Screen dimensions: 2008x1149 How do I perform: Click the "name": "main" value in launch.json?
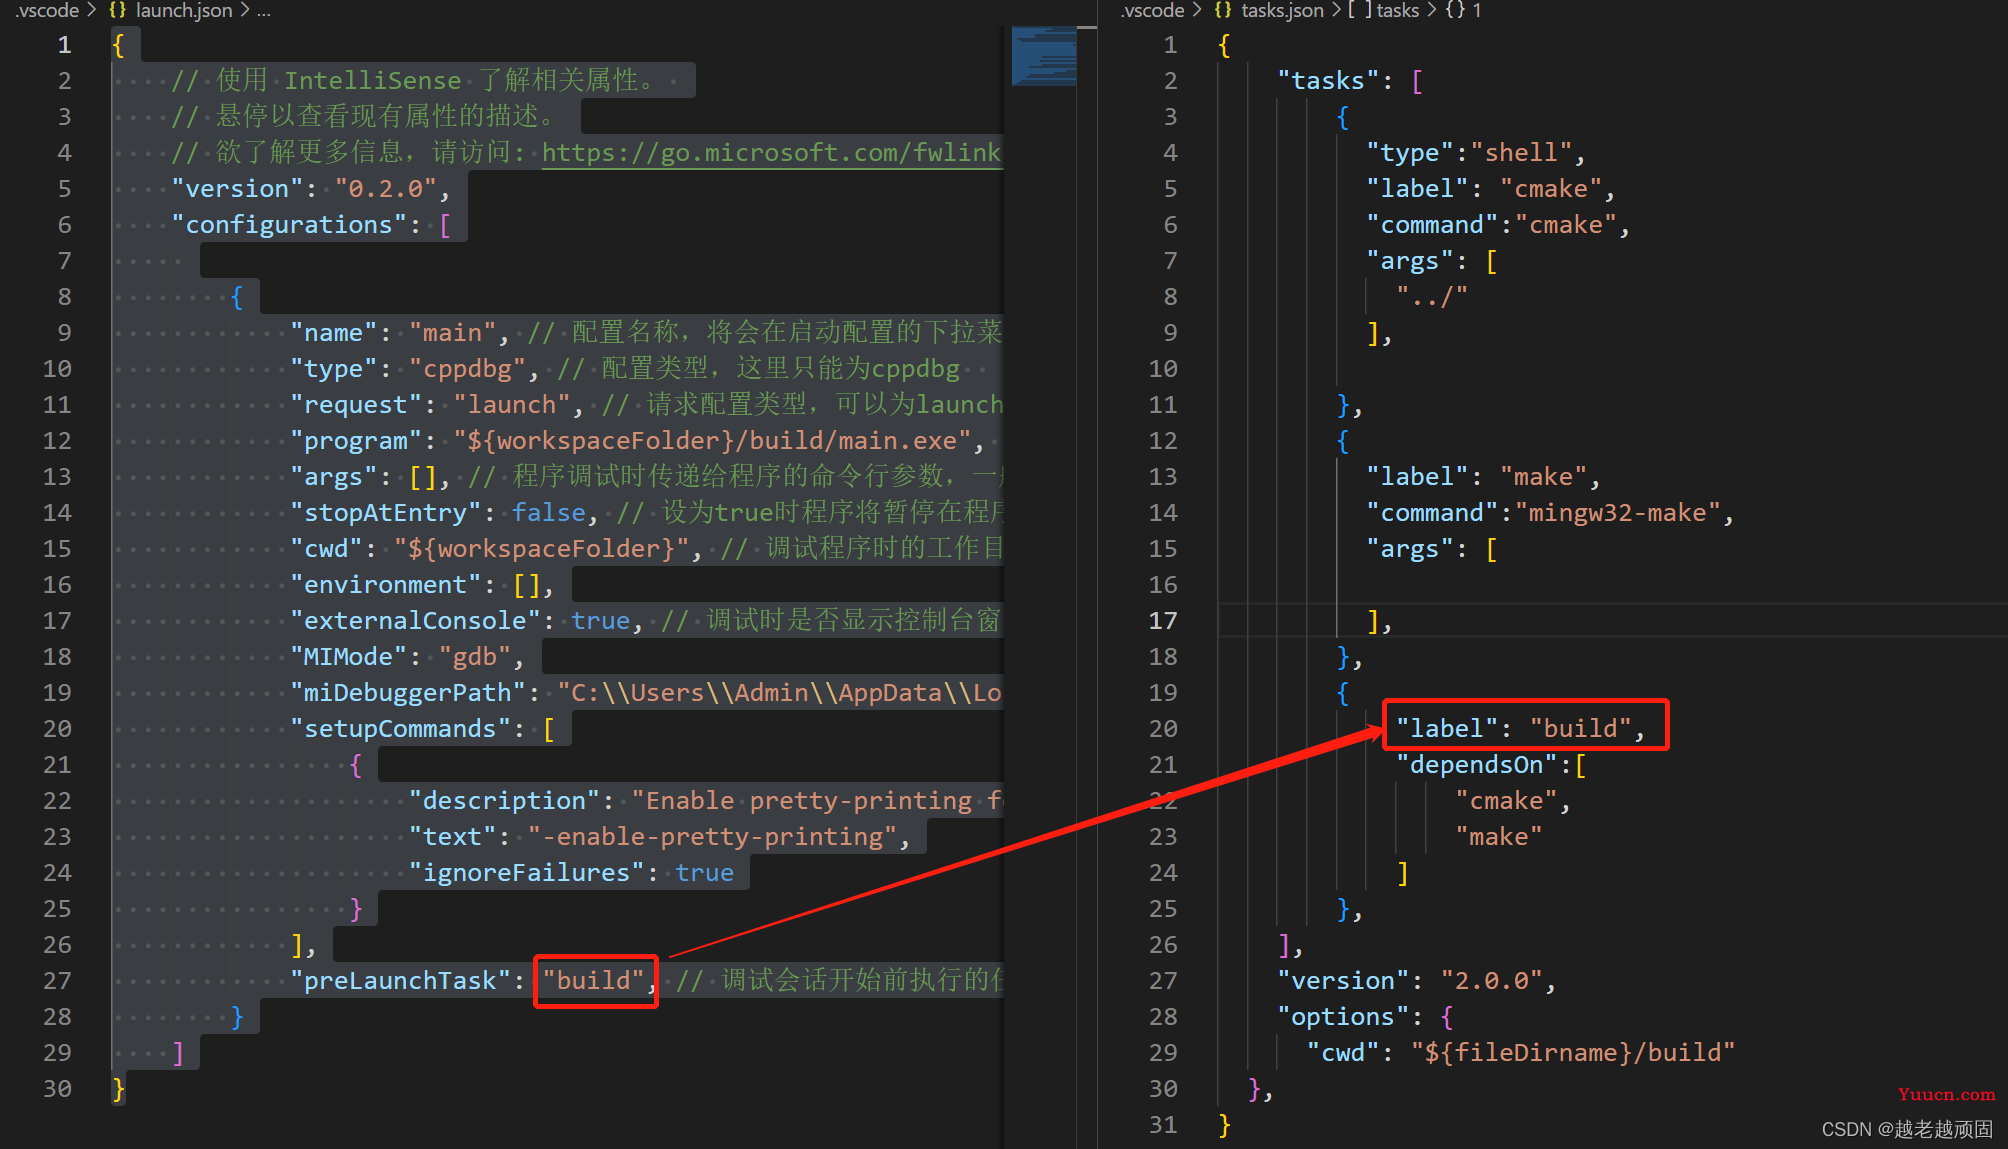[x=452, y=332]
